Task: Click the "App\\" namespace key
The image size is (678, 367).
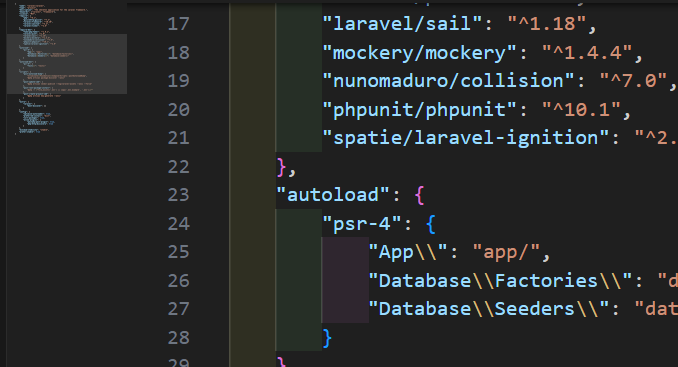Action: [x=408, y=252]
